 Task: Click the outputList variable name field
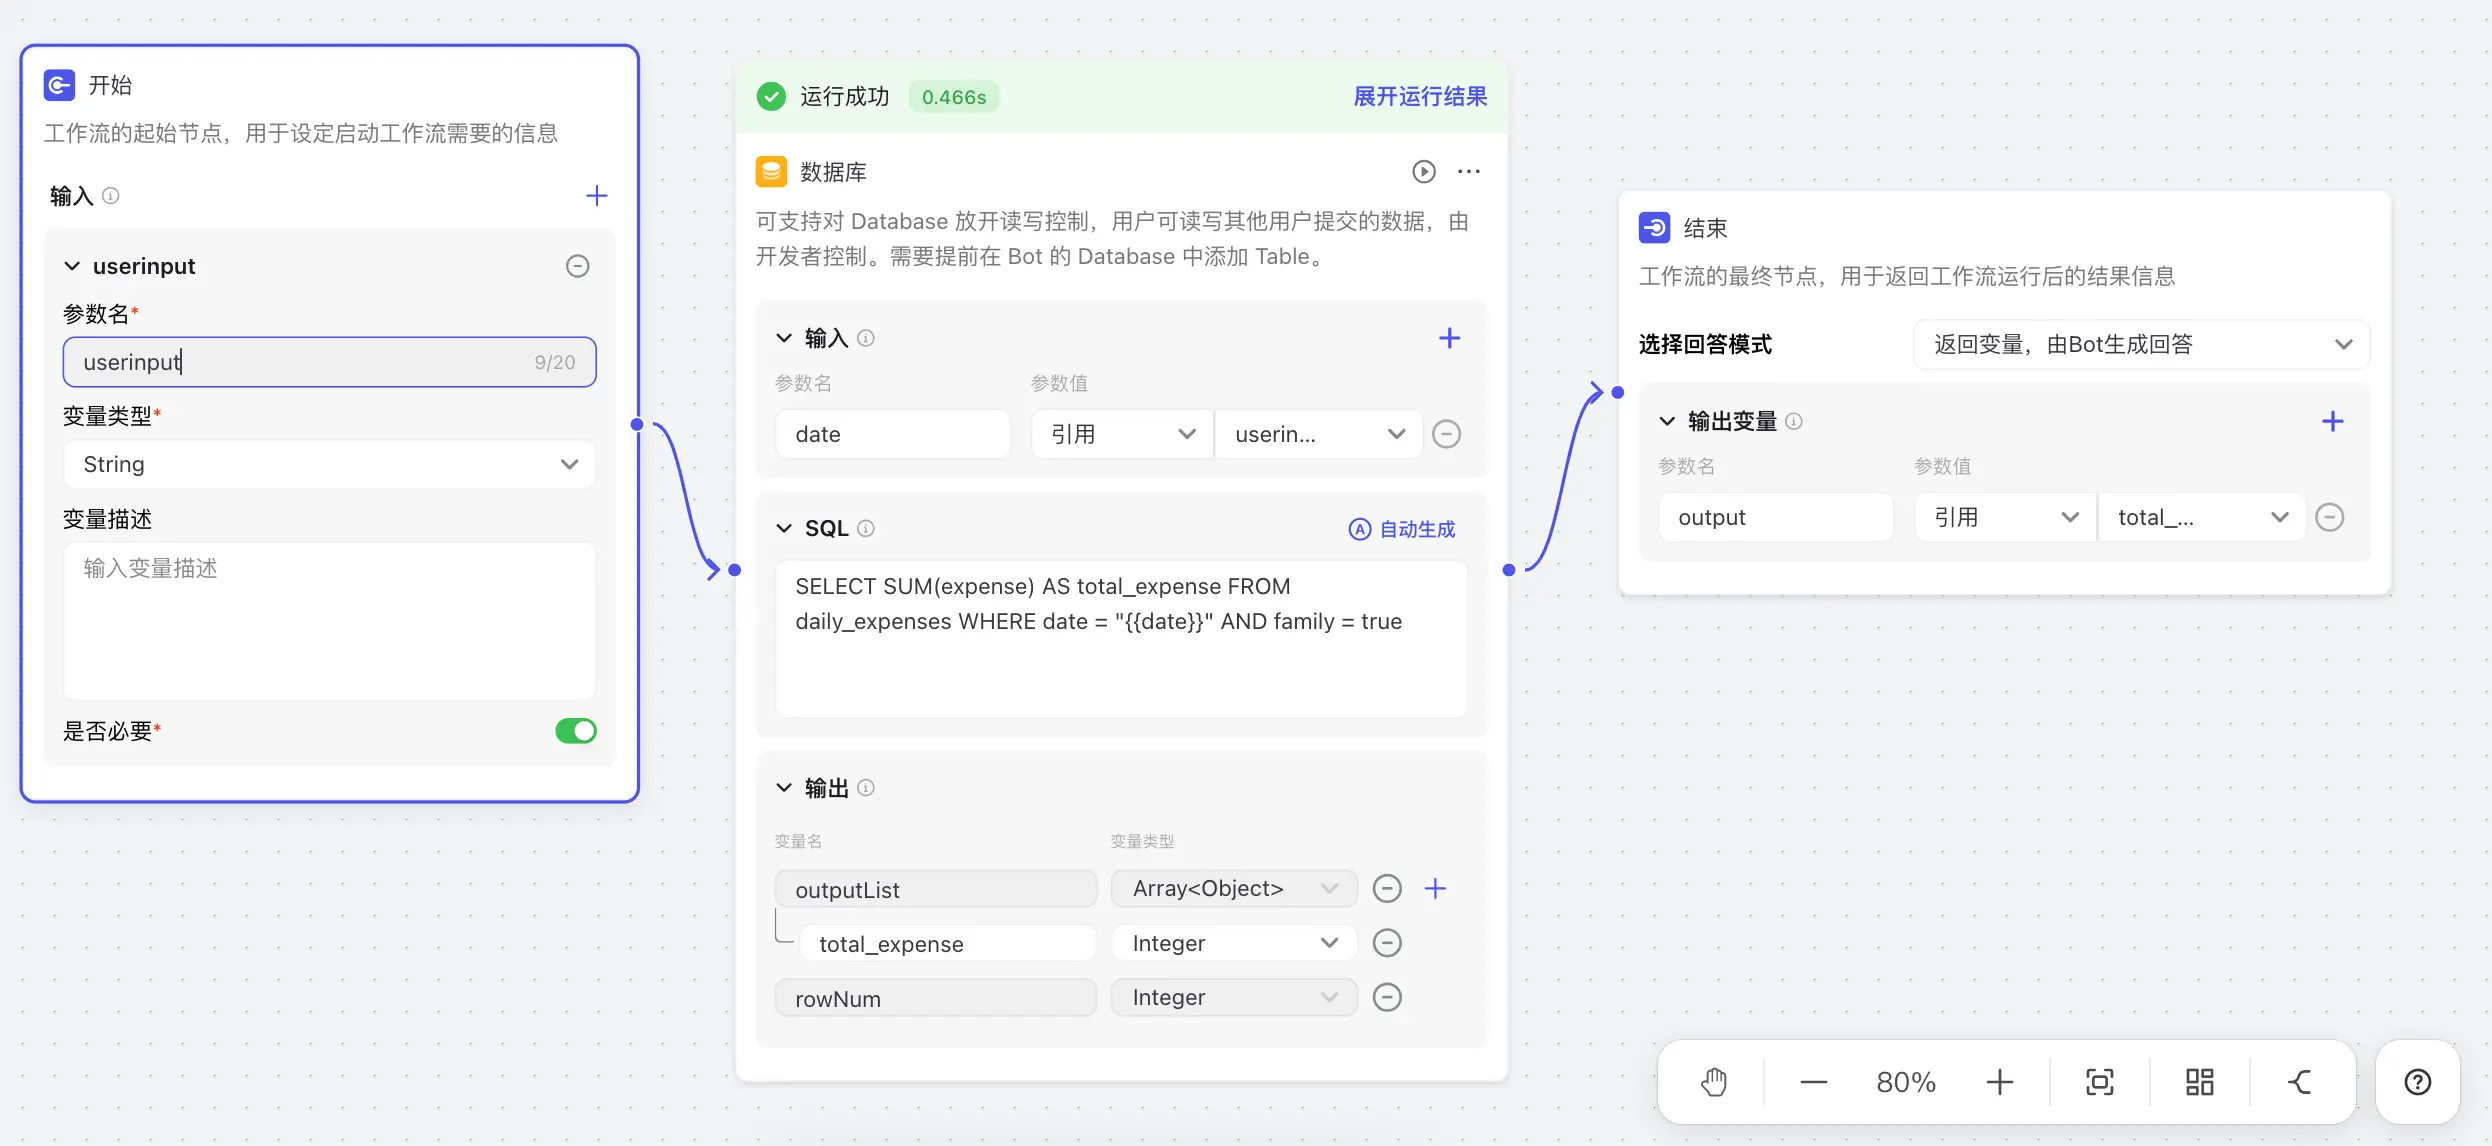coord(936,889)
